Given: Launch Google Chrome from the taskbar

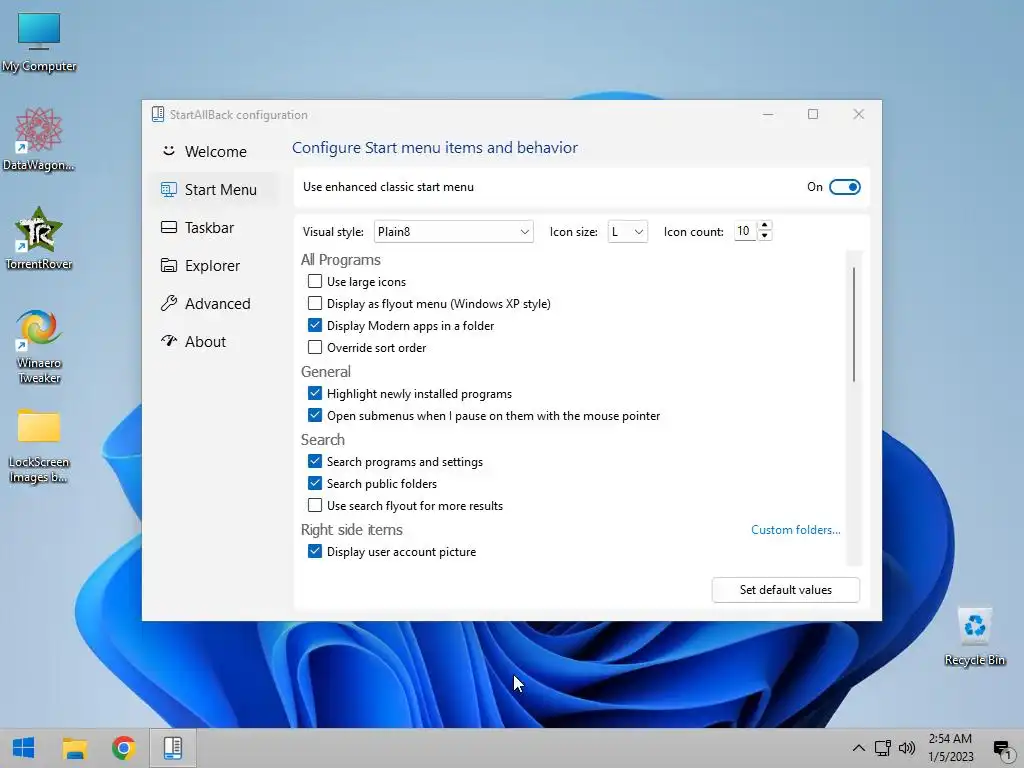Looking at the screenshot, I should point(123,748).
